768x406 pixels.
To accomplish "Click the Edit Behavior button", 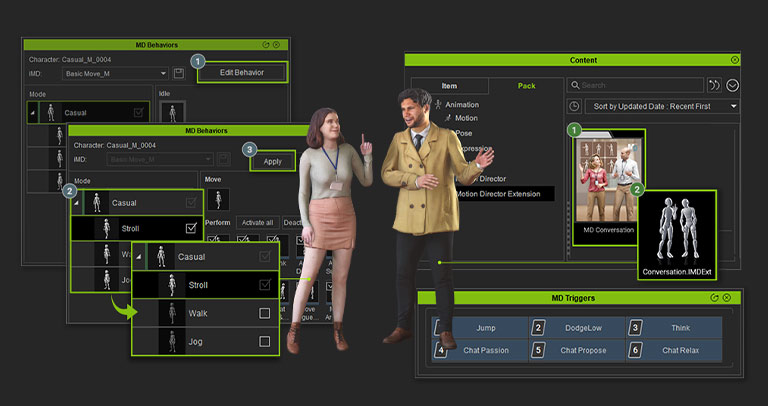I will pos(242,72).
